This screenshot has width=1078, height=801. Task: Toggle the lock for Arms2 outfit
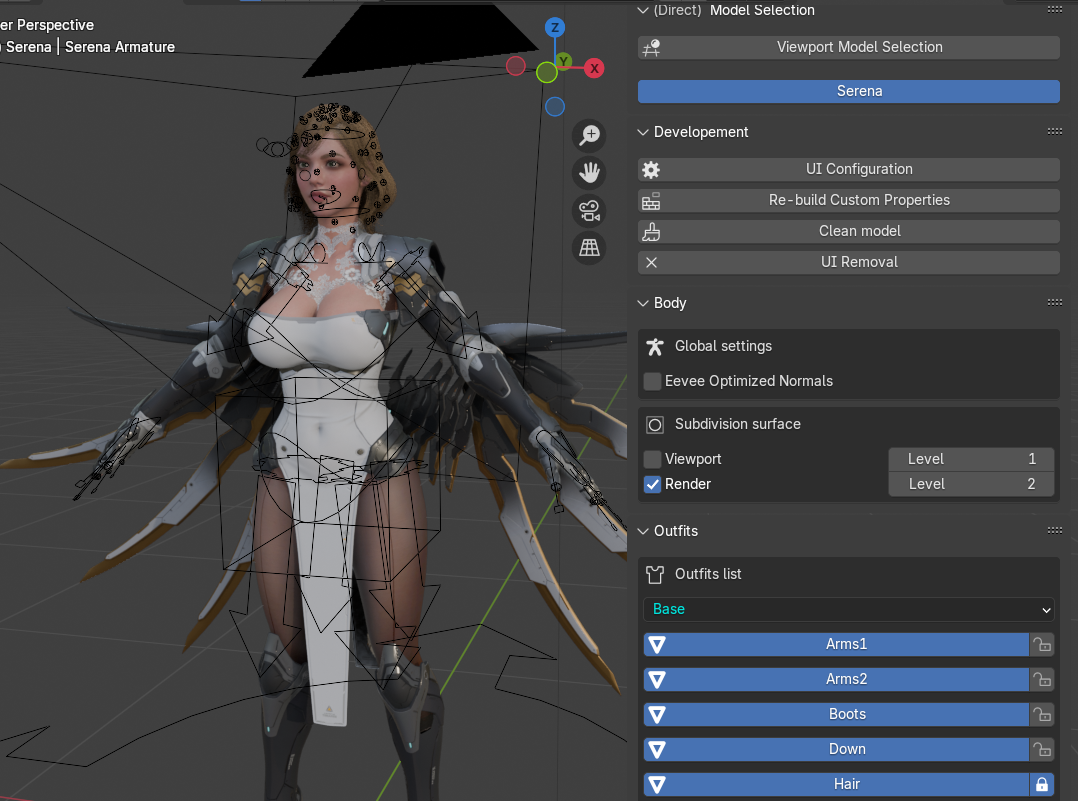point(1042,680)
